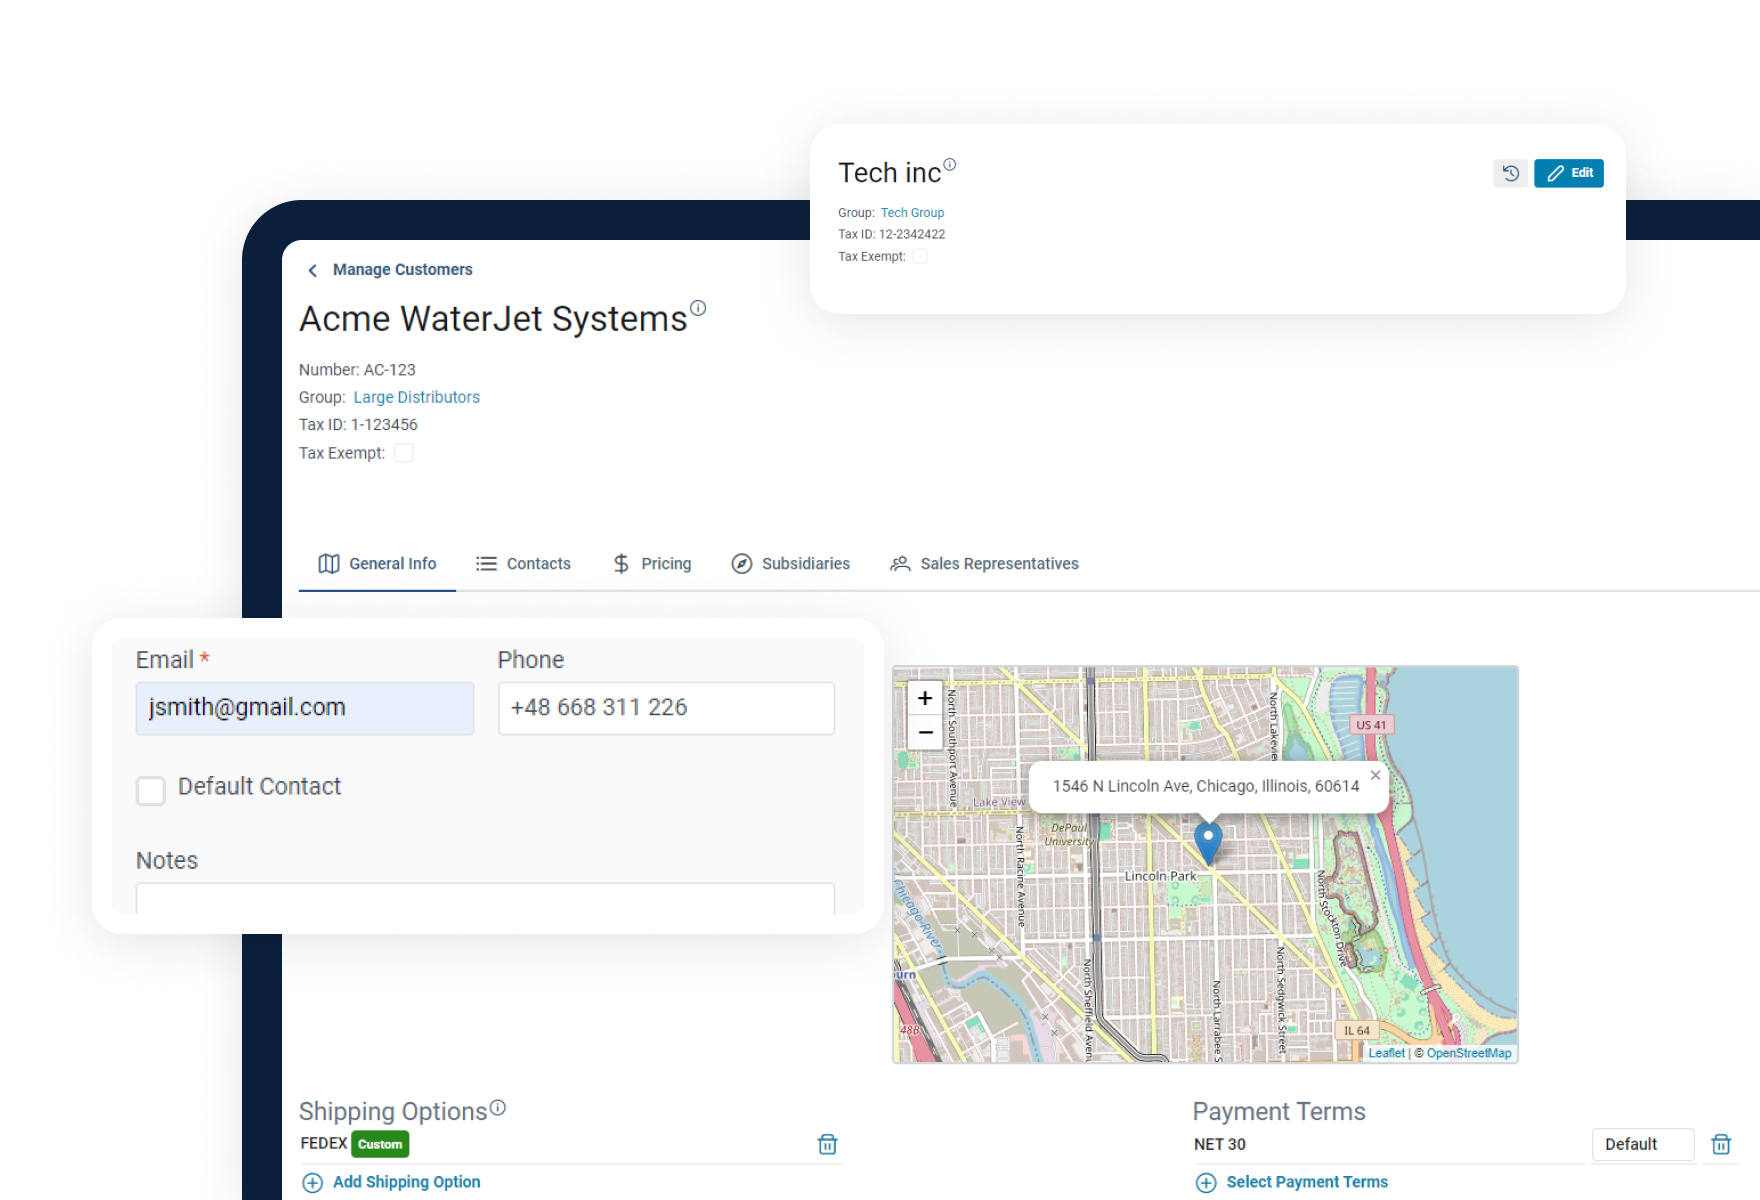The height and width of the screenshot is (1200, 1760).
Task: Click inside the Notes text area
Action: tap(485, 898)
